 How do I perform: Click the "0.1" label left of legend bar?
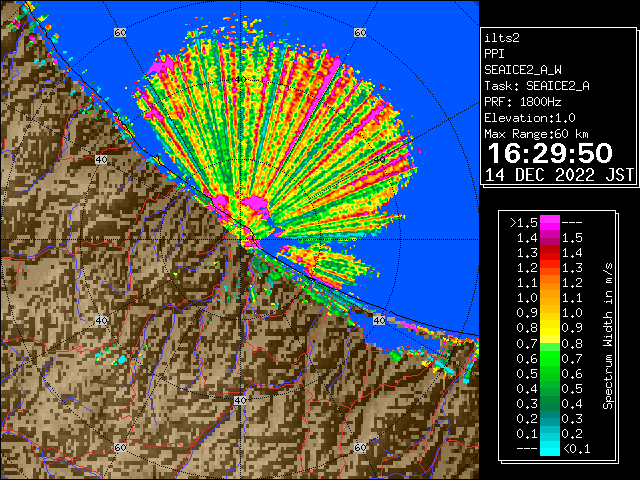pyautogui.click(x=527, y=434)
